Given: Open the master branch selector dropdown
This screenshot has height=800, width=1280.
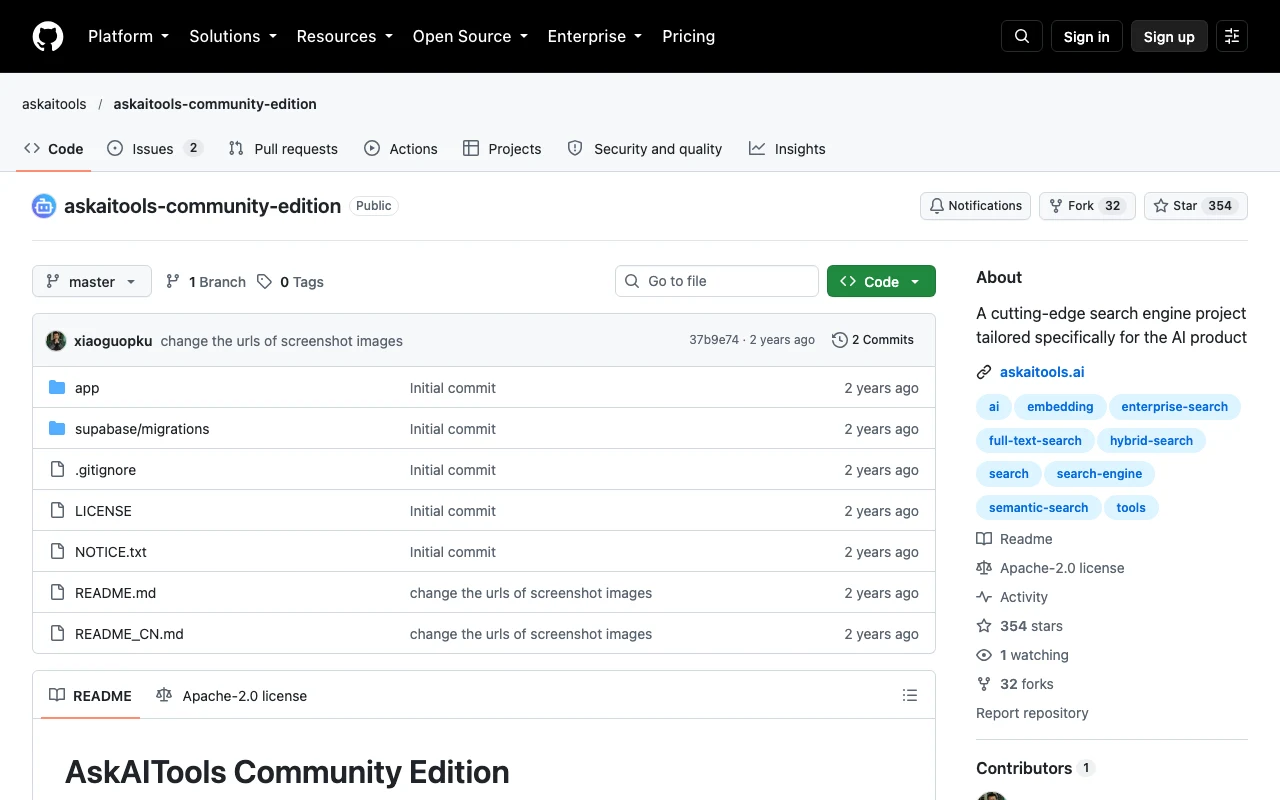Looking at the screenshot, I should 92,282.
